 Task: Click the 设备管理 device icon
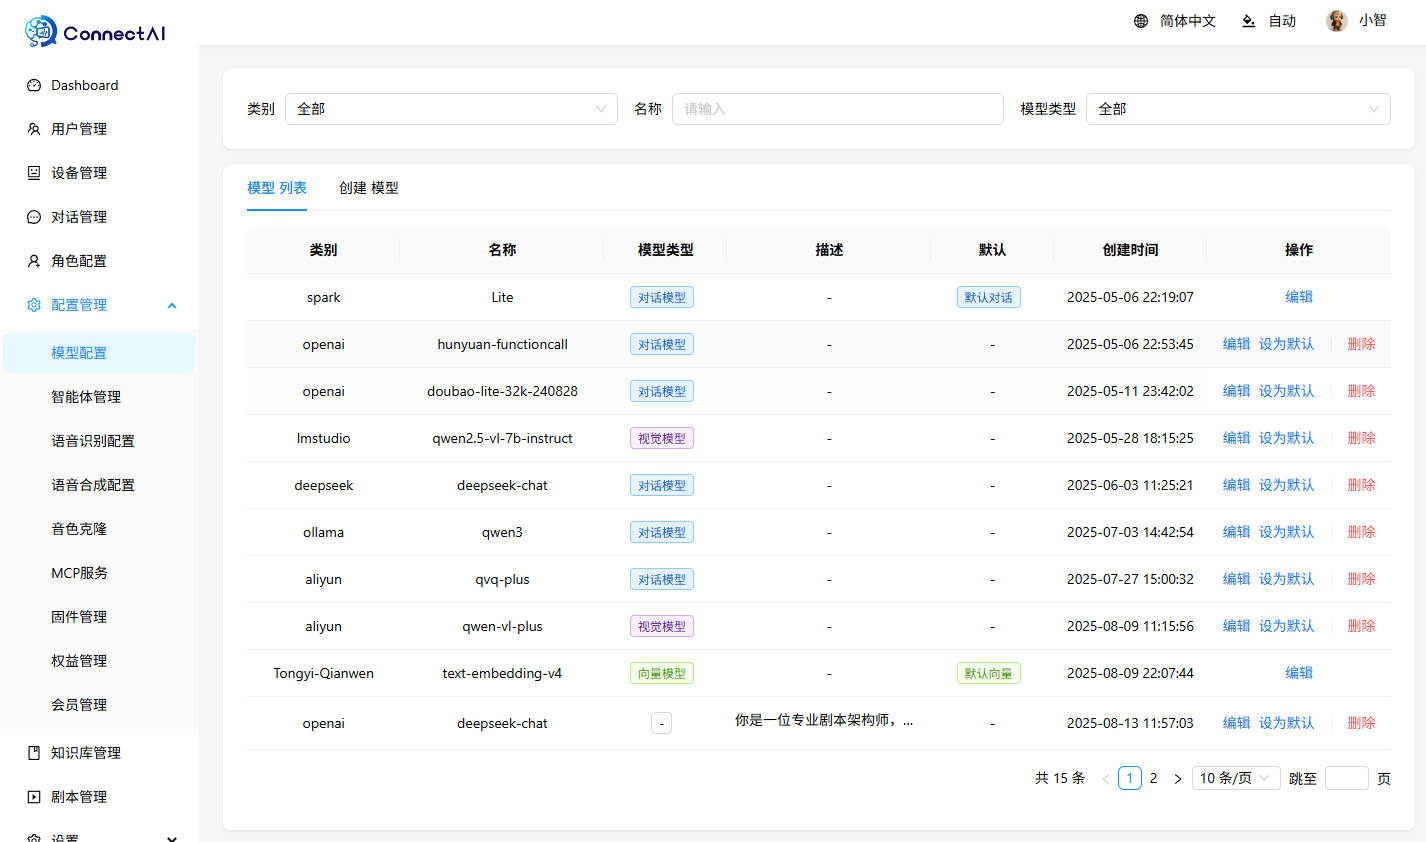pos(34,173)
